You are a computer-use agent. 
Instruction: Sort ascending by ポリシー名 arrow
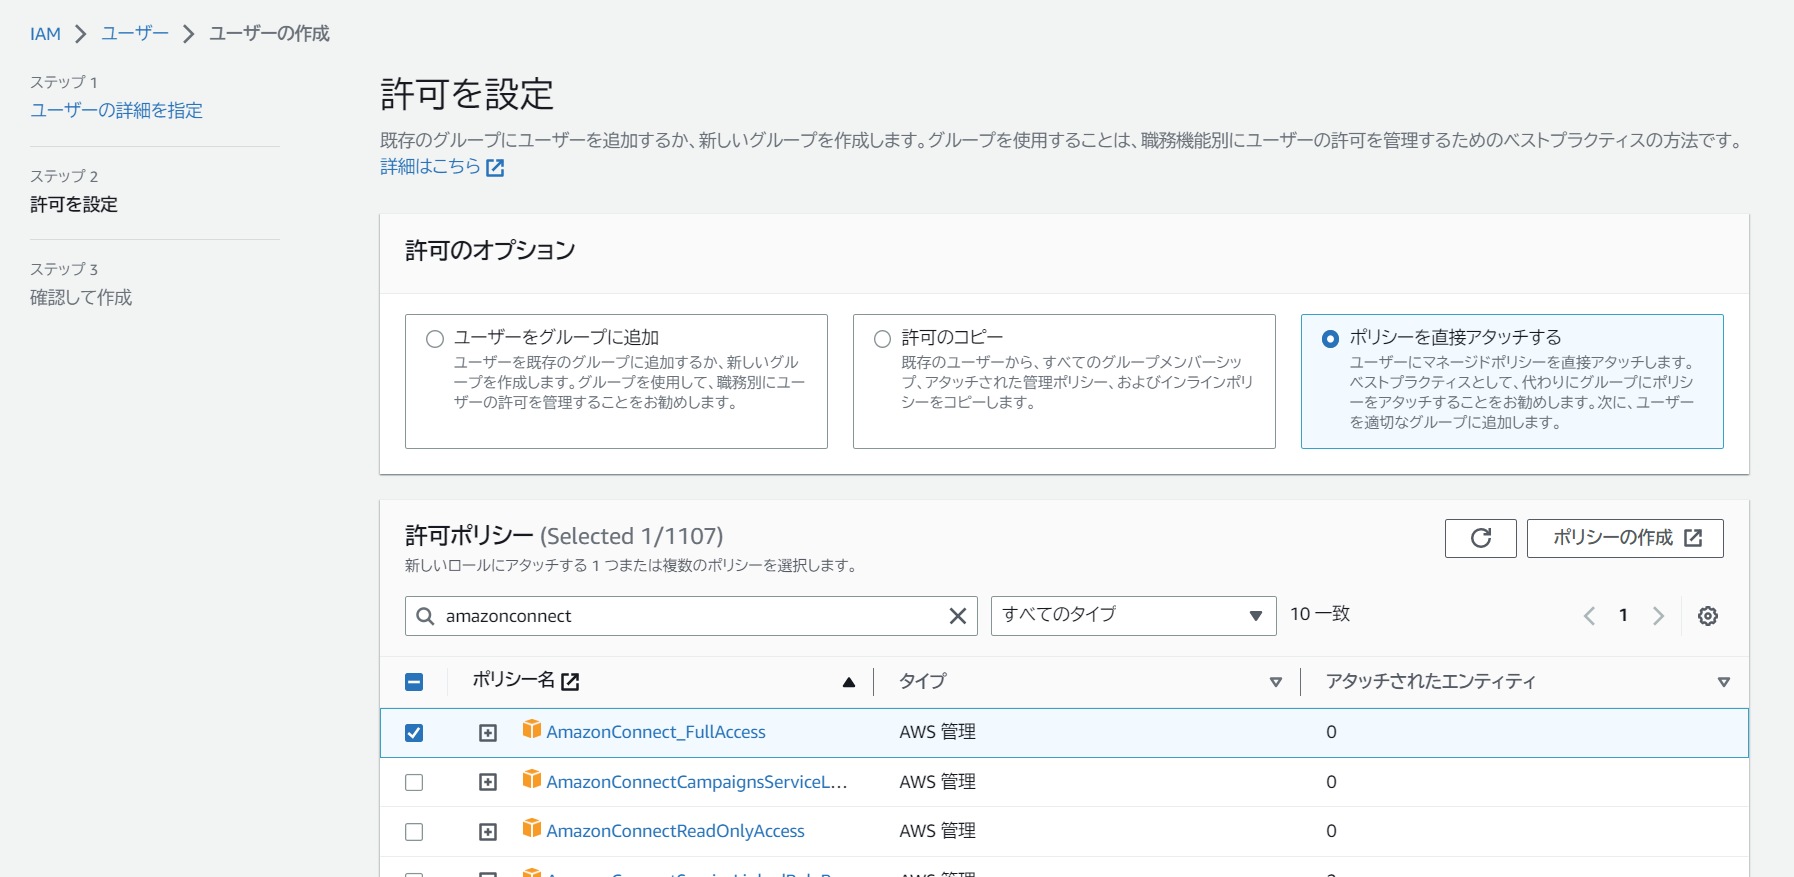[849, 682]
